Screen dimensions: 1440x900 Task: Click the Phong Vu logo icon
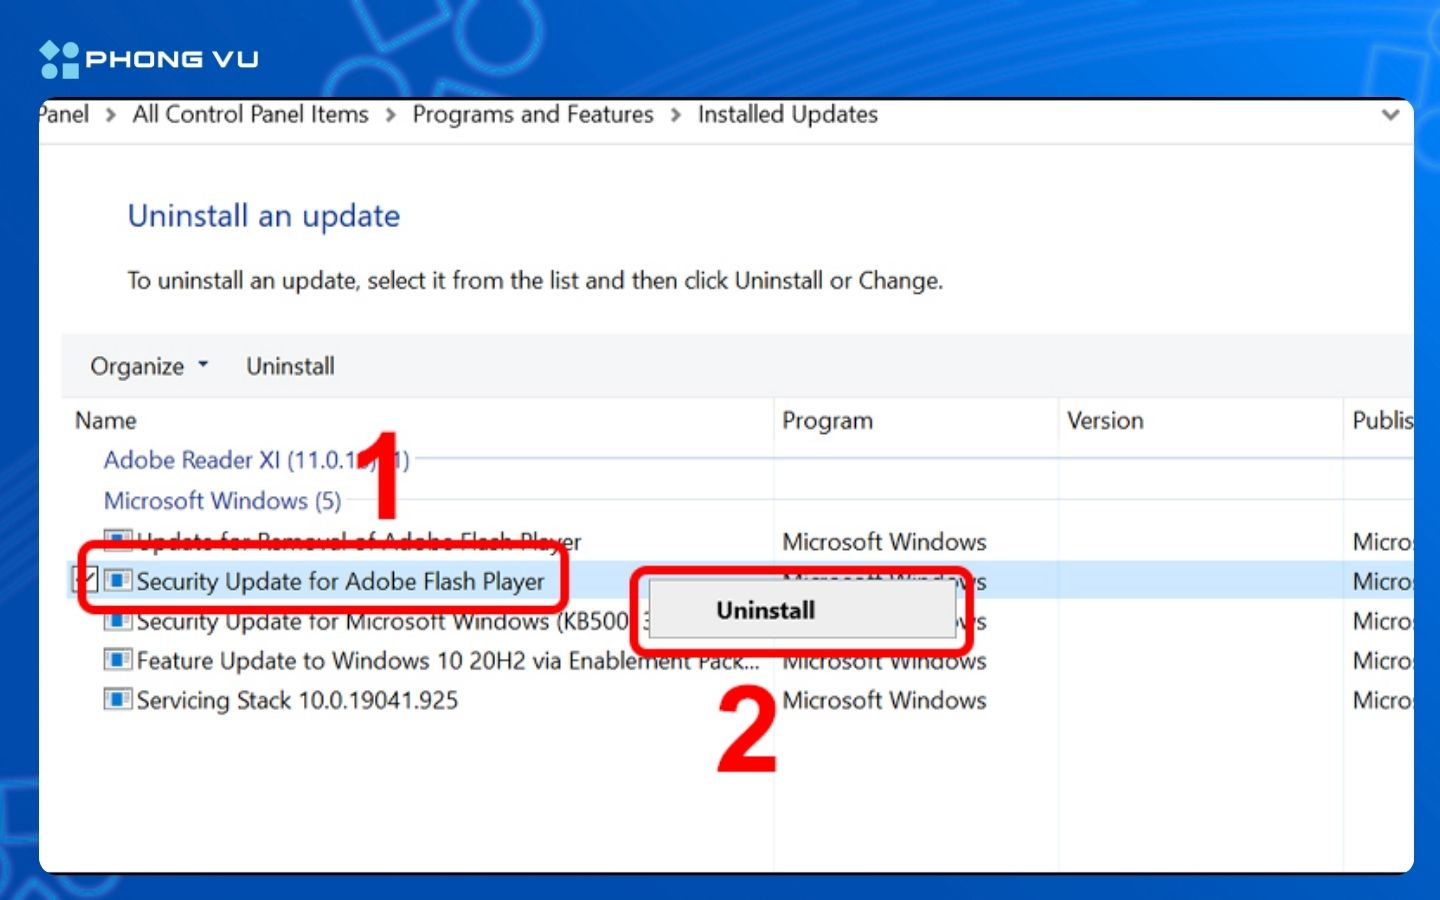tap(58, 58)
